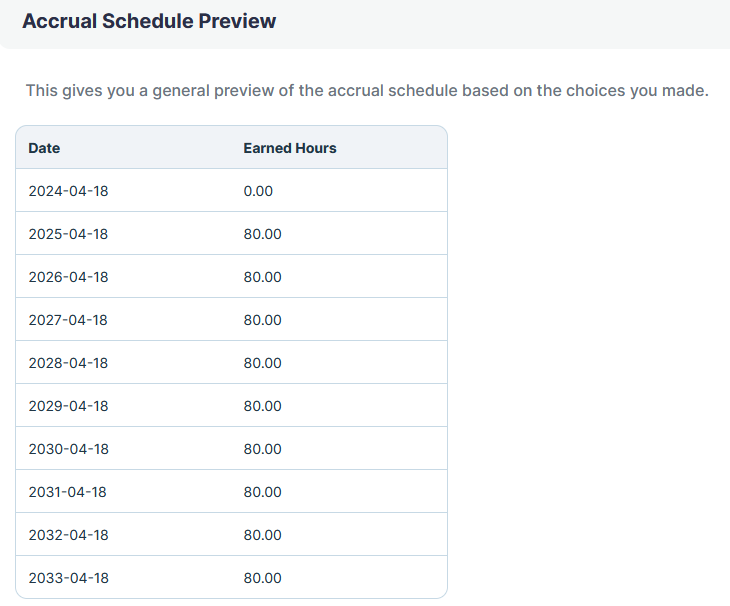
Task: Click the Accrual Schedule Preview heading
Action: click(x=149, y=21)
